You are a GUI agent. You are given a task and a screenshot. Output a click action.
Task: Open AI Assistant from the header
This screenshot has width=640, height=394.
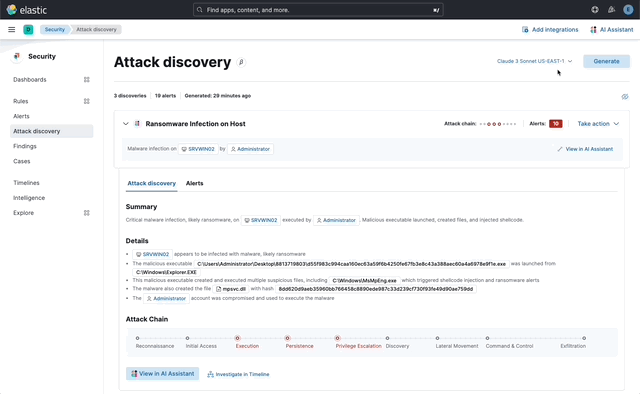[x=611, y=29]
